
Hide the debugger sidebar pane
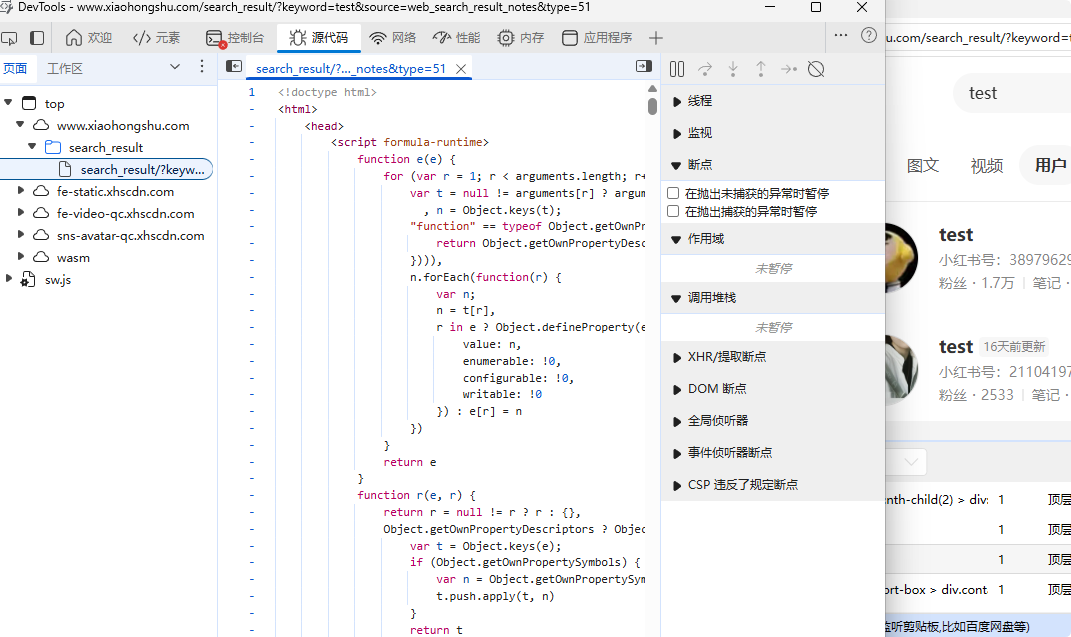(x=643, y=67)
